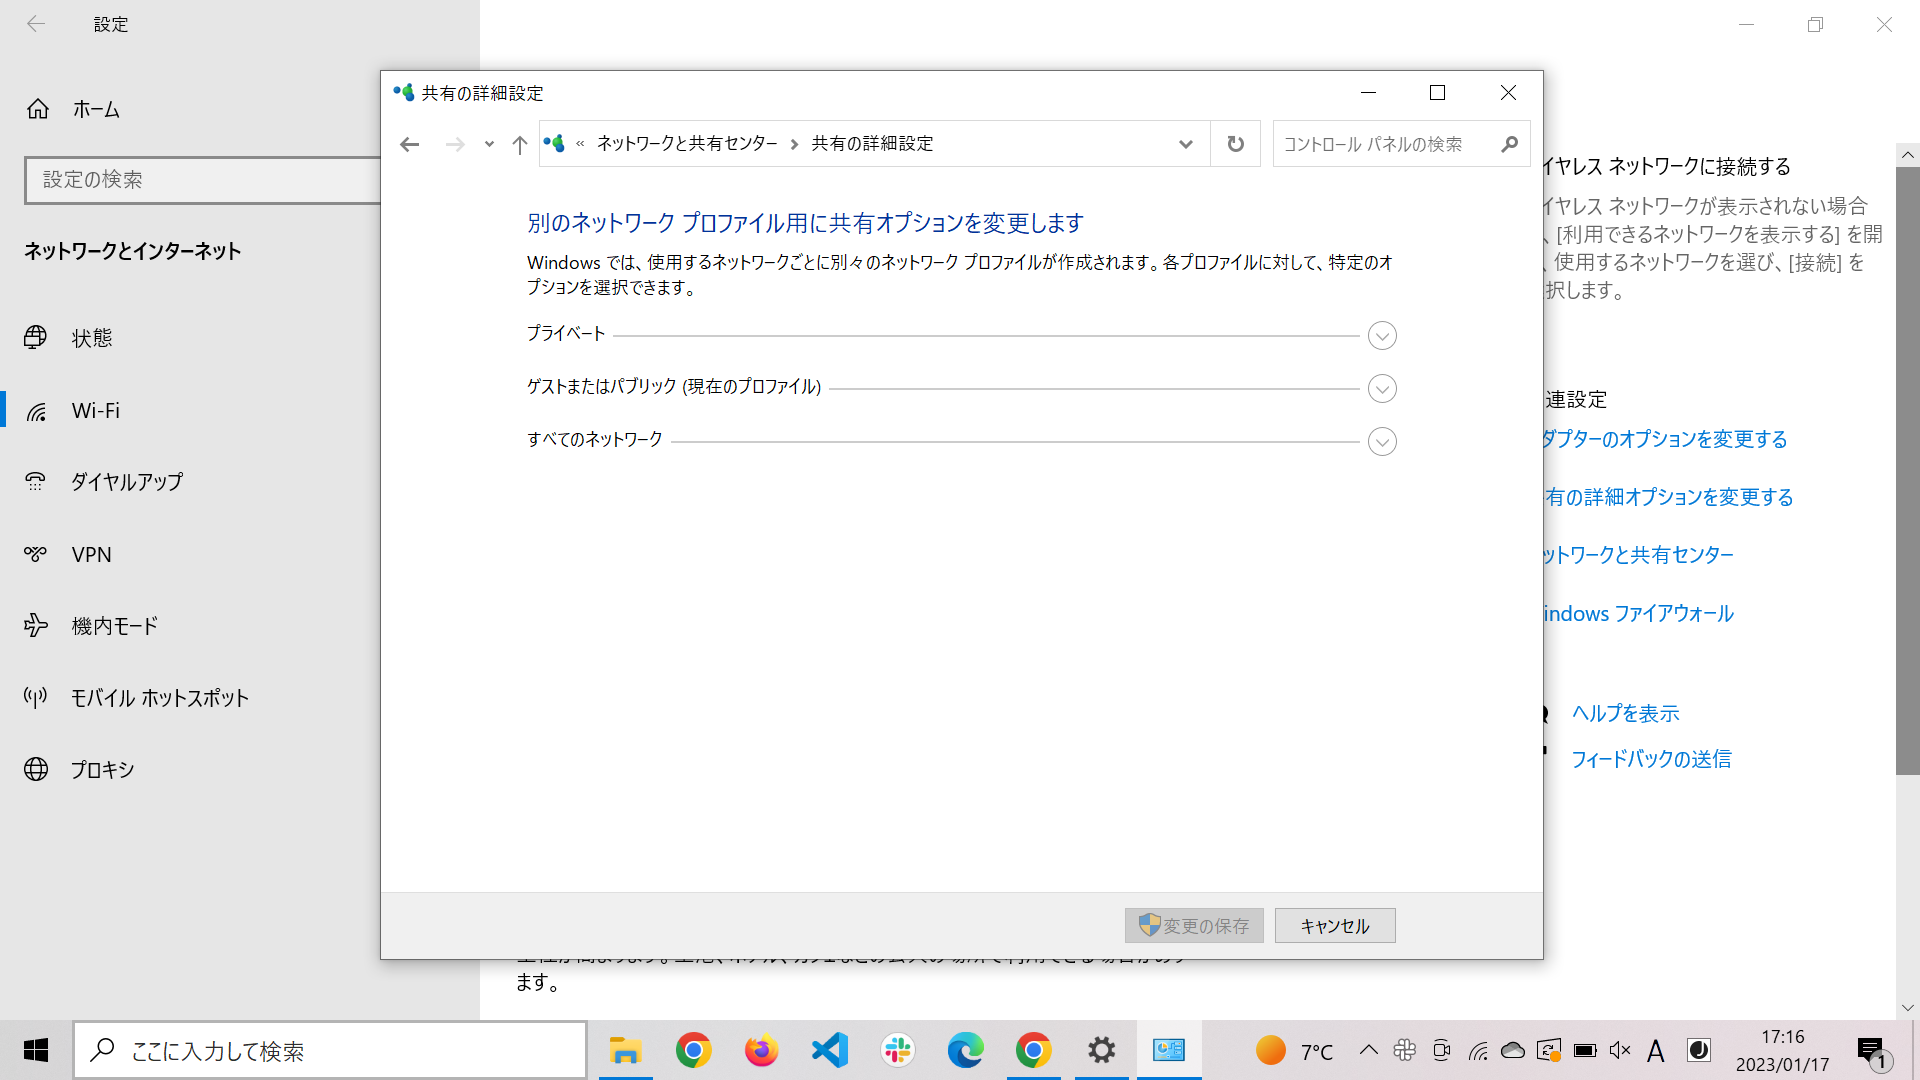This screenshot has height=1080, width=1920.
Task: Open the フィードバックの送信 link
Action: point(1650,758)
